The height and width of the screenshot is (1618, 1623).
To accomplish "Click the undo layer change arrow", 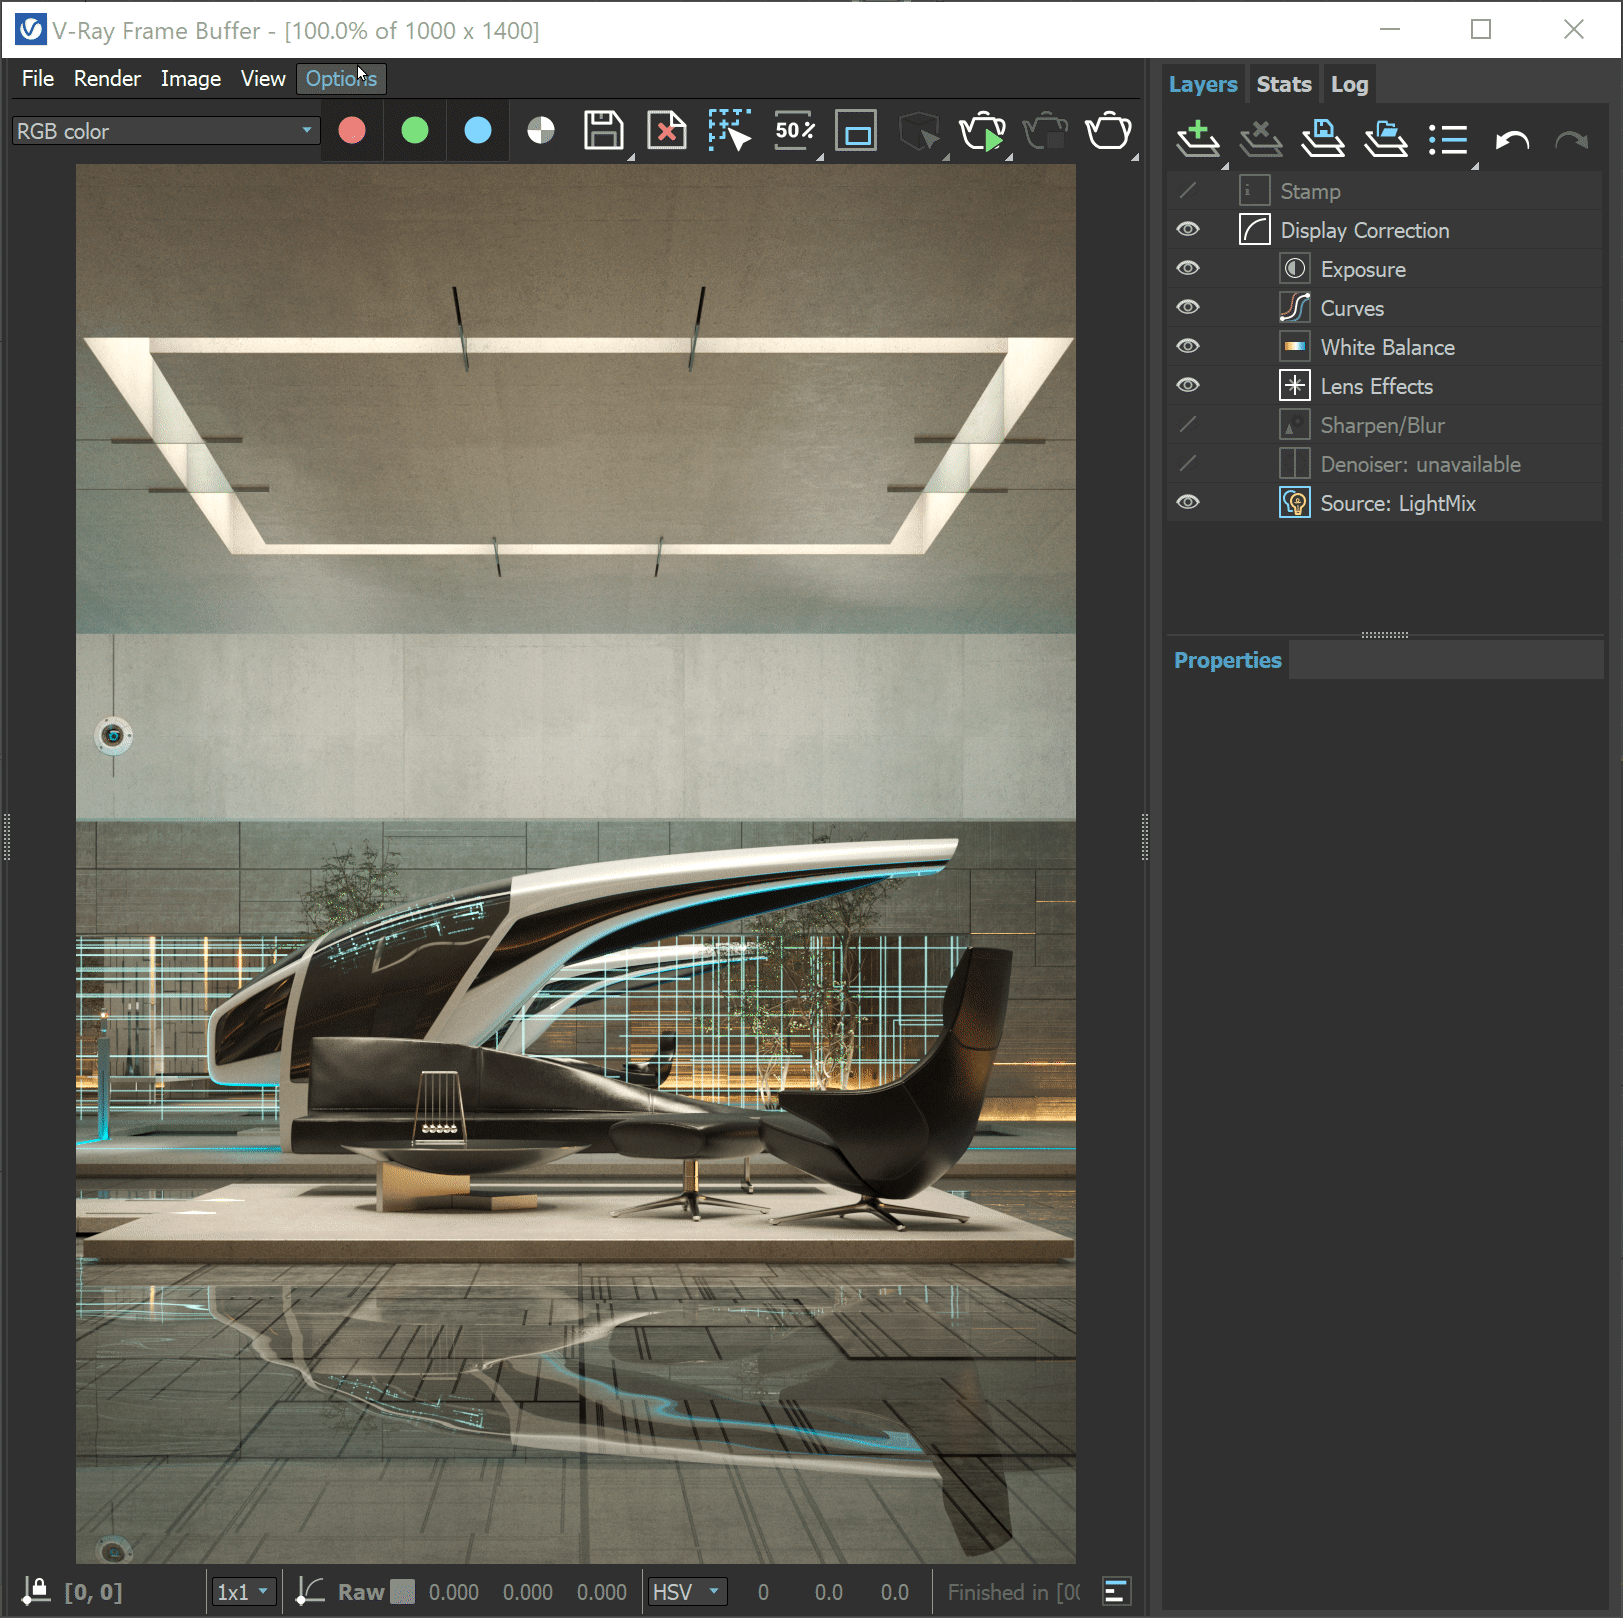I will pos(1510,139).
